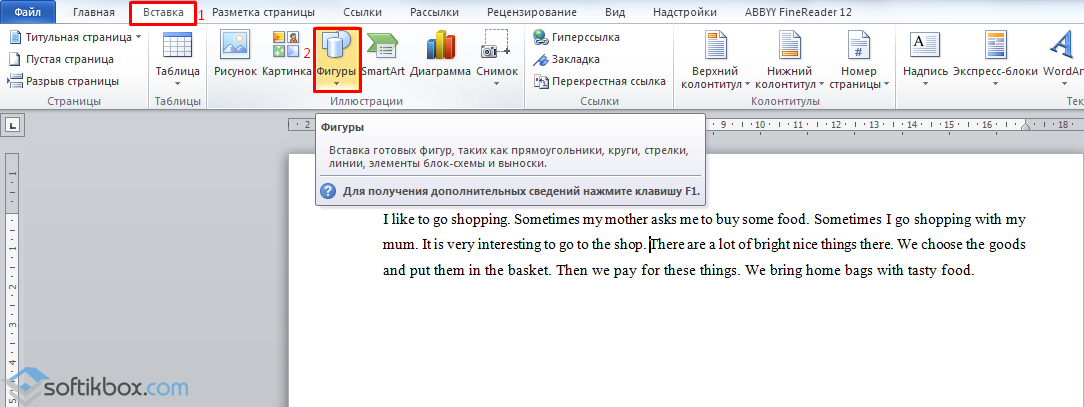Open the Снимок screenshot dropdown

497,82
